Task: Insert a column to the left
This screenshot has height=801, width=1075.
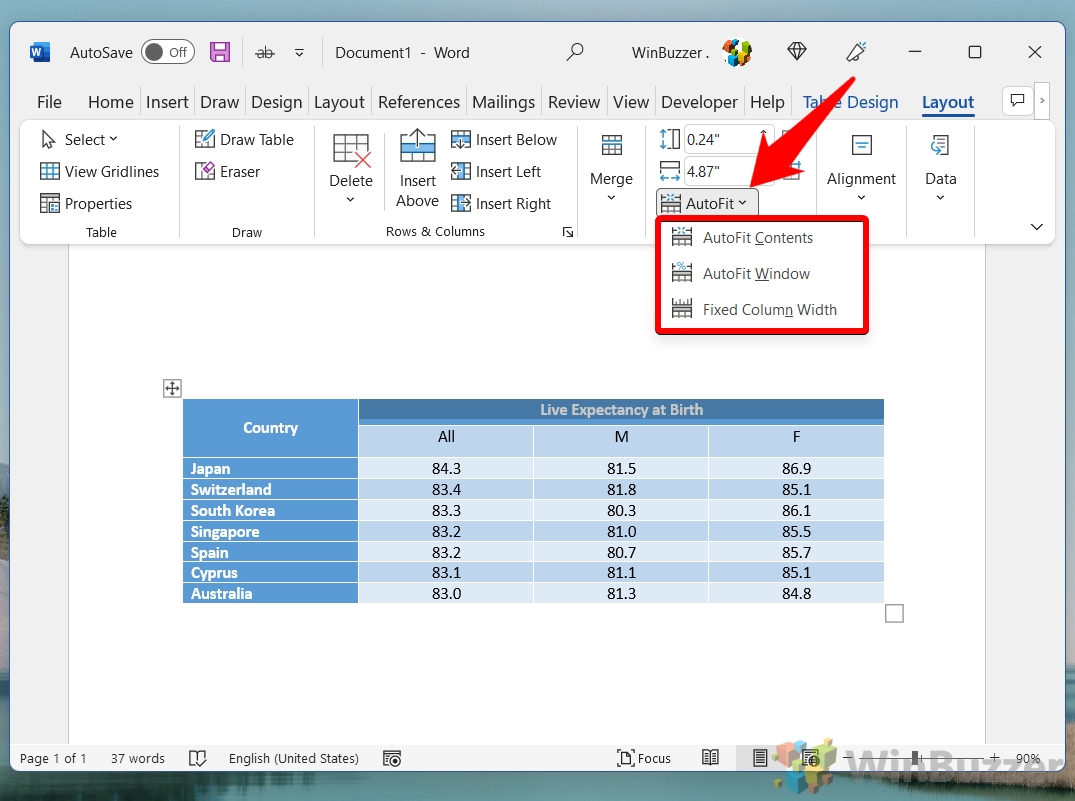Action: pos(496,172)
